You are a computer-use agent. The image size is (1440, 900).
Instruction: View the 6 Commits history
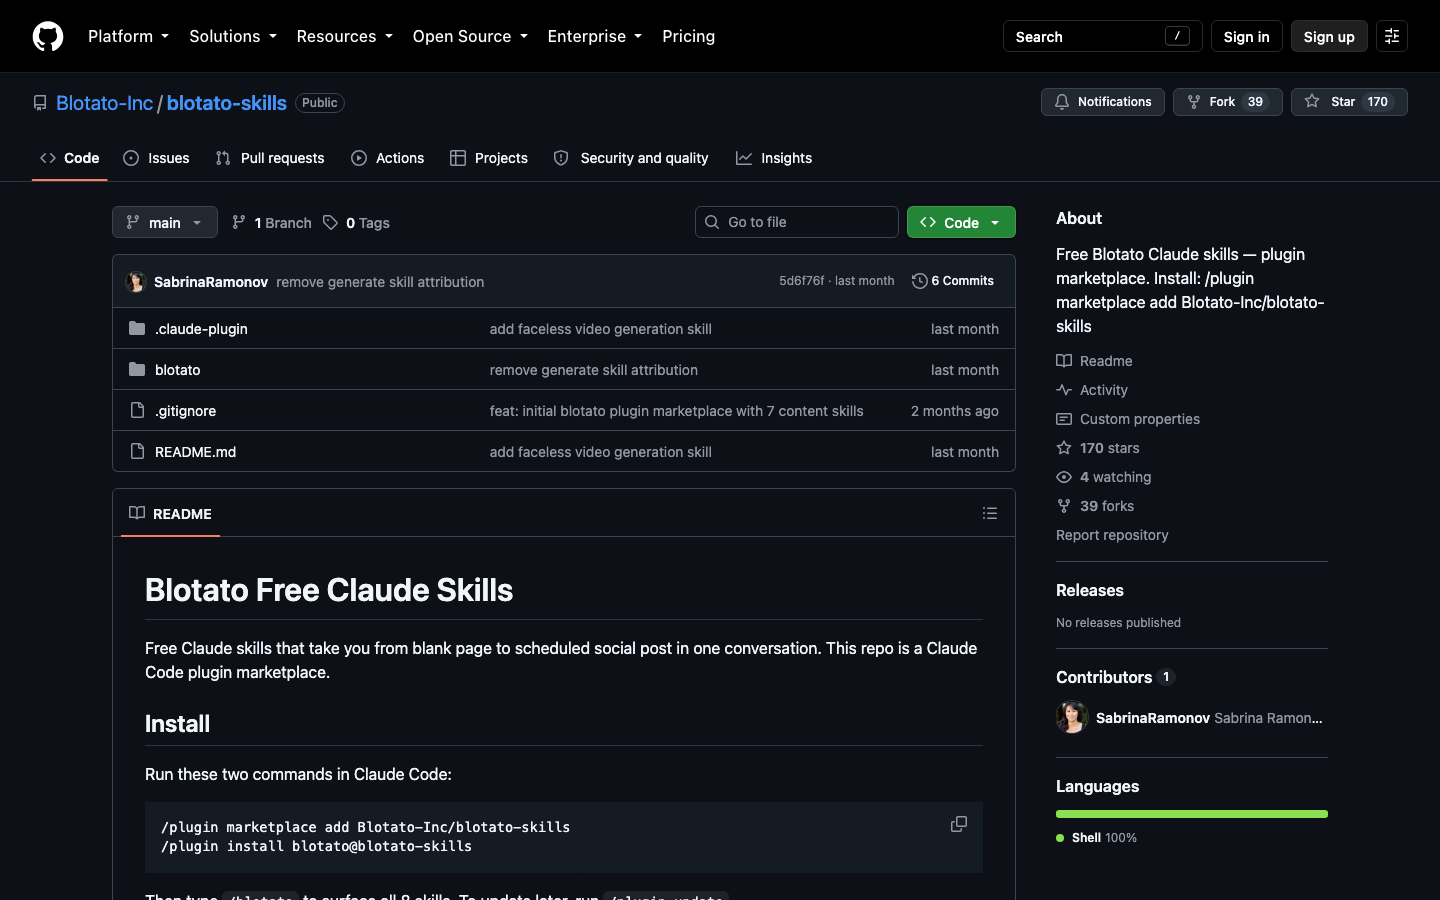953,281
